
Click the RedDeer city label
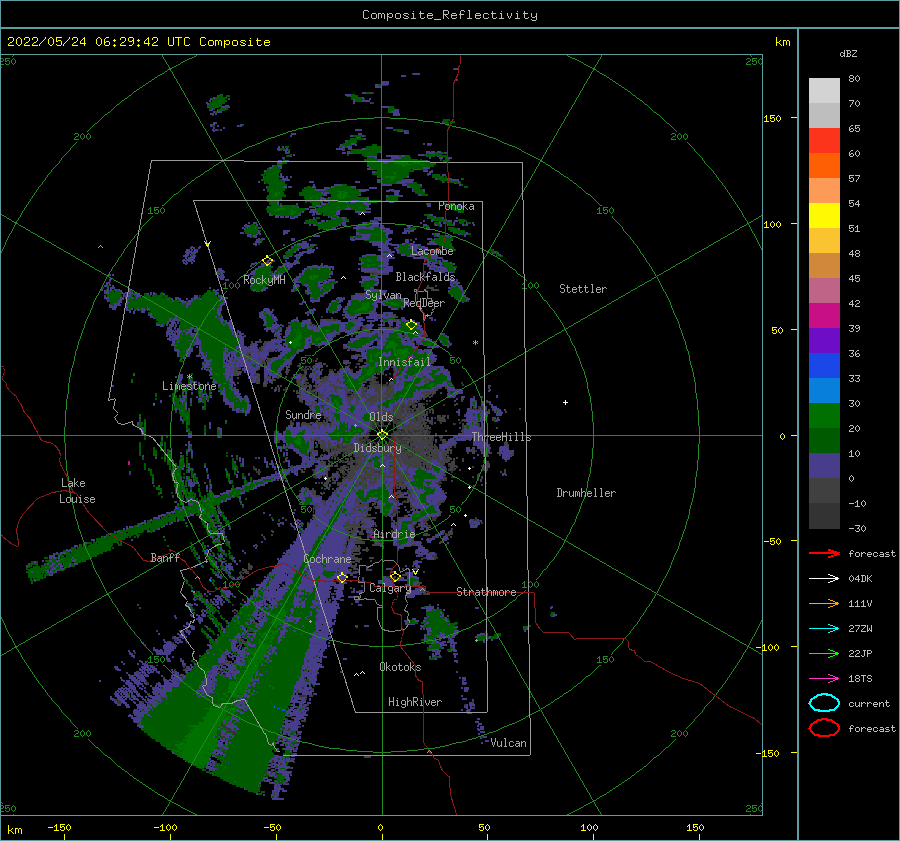424,303
